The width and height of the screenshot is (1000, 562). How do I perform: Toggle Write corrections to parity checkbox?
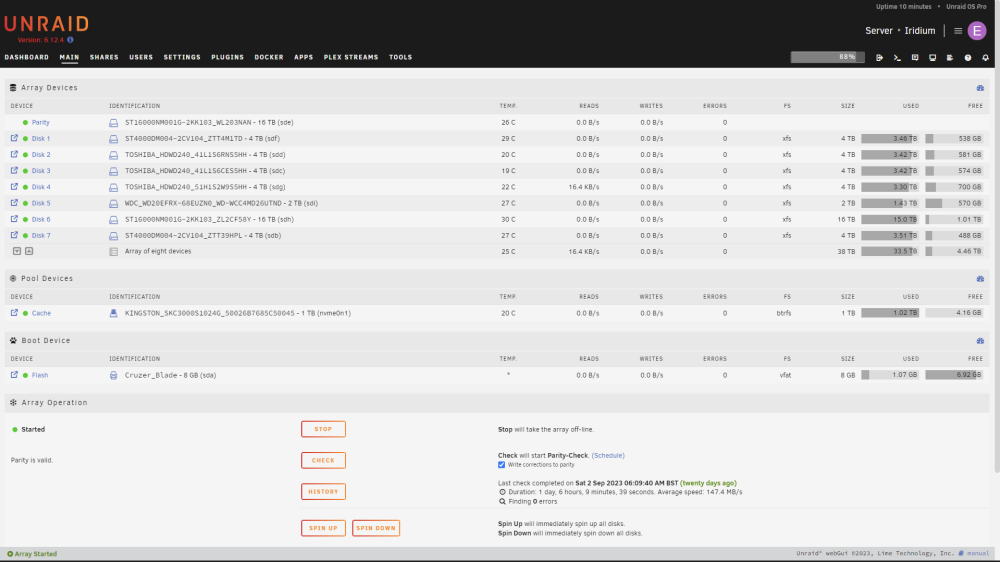[x=501, y=464]
